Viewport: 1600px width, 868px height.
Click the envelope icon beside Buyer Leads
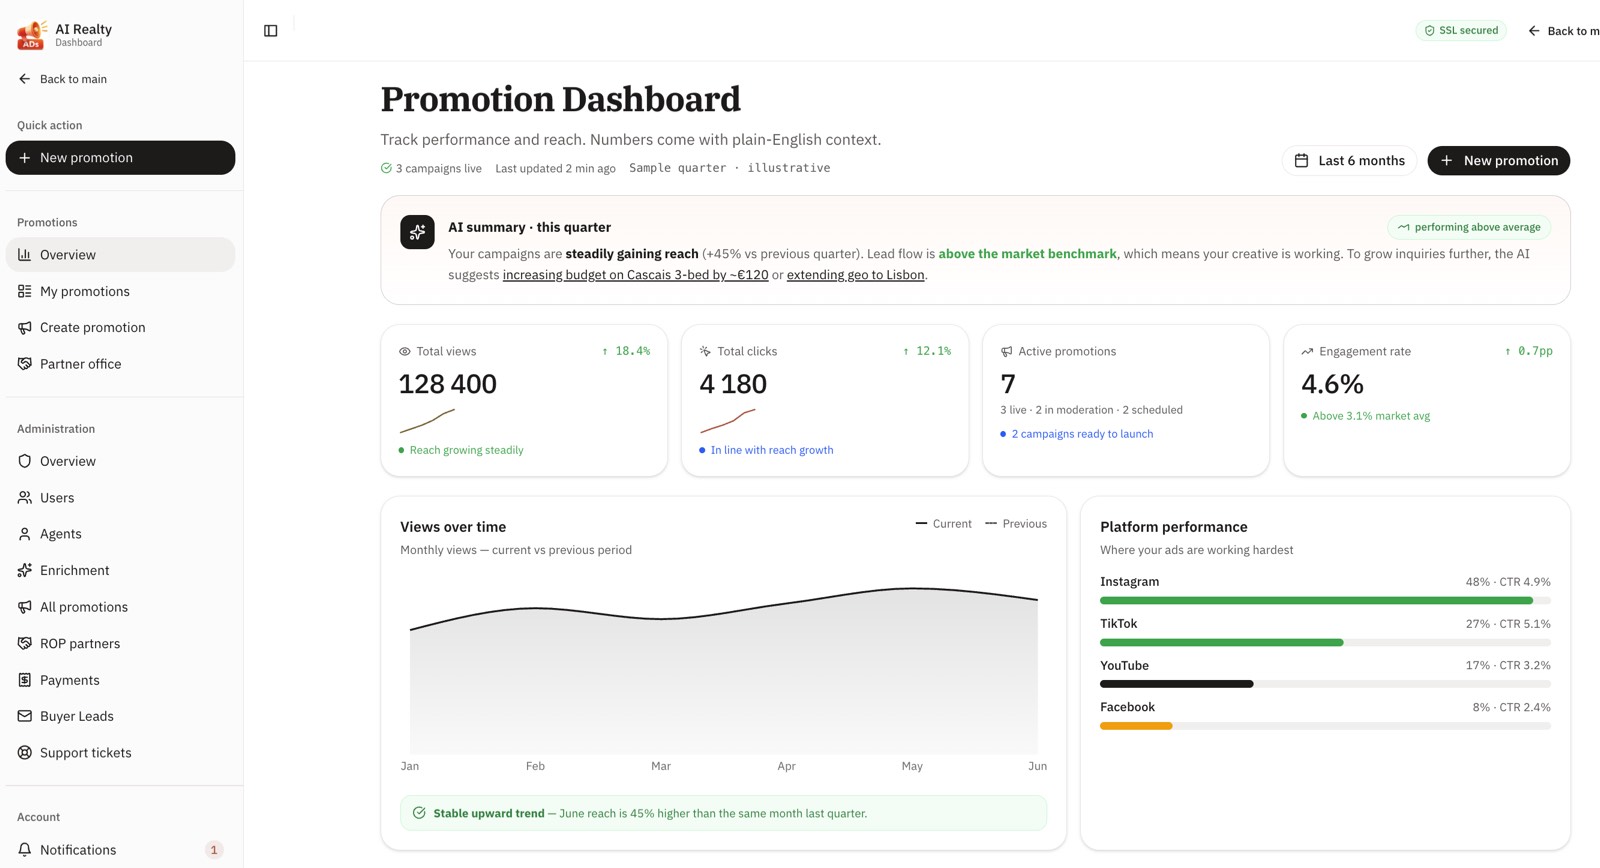pyautogui.click(x=25, y=716)
